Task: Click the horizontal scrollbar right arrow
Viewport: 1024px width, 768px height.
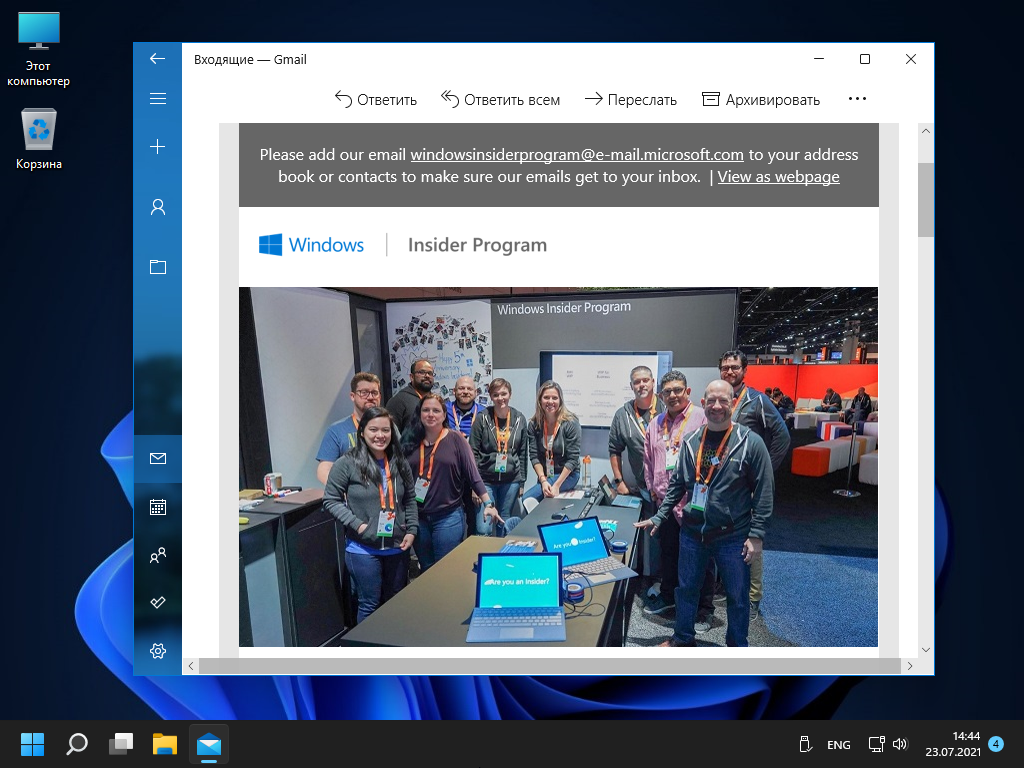Action: click(x=909, y=665)
